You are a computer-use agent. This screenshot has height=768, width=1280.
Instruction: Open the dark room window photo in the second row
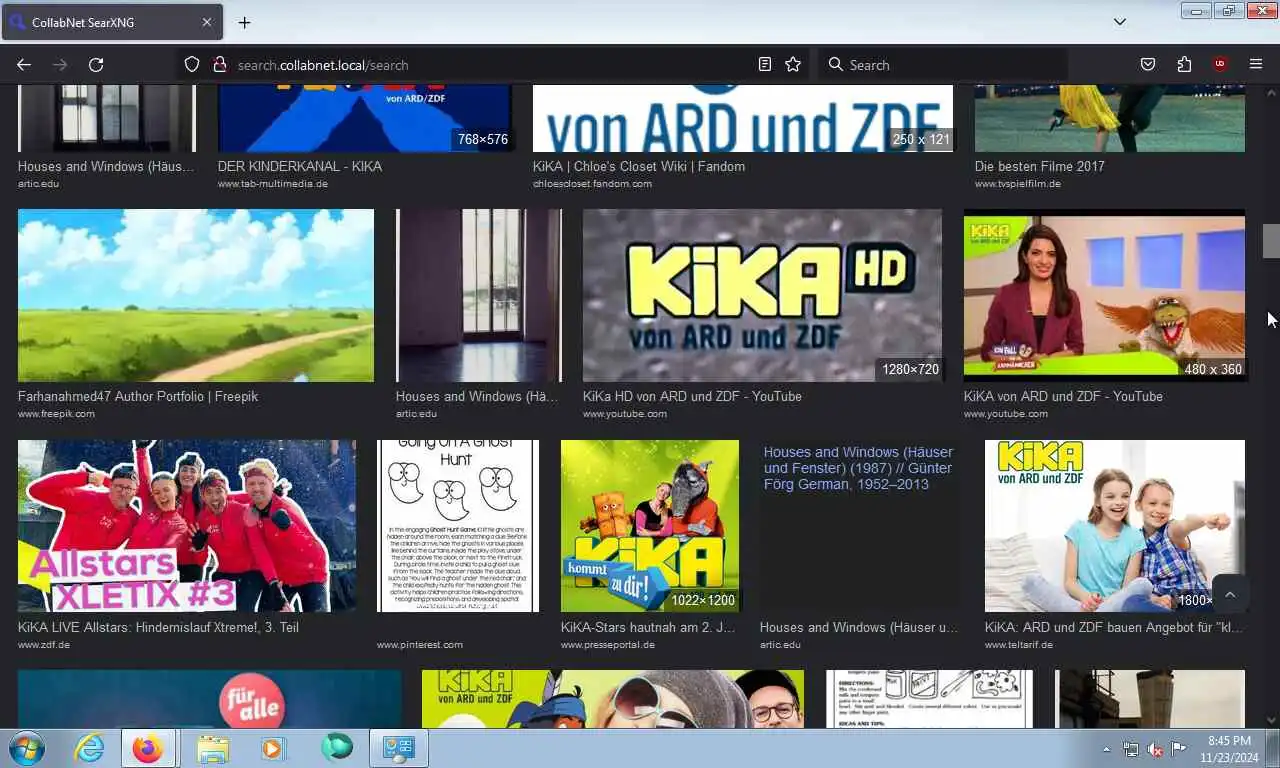479,295
